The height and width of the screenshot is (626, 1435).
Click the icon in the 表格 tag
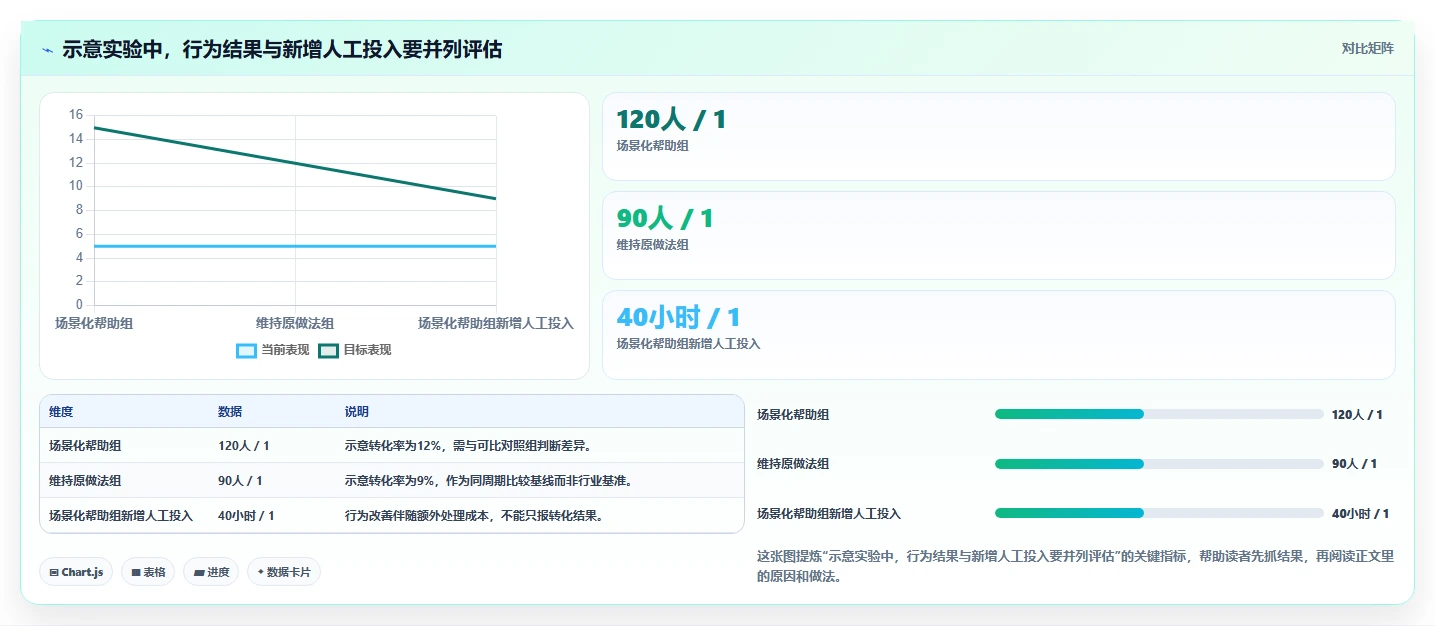[x=136, y=572]
